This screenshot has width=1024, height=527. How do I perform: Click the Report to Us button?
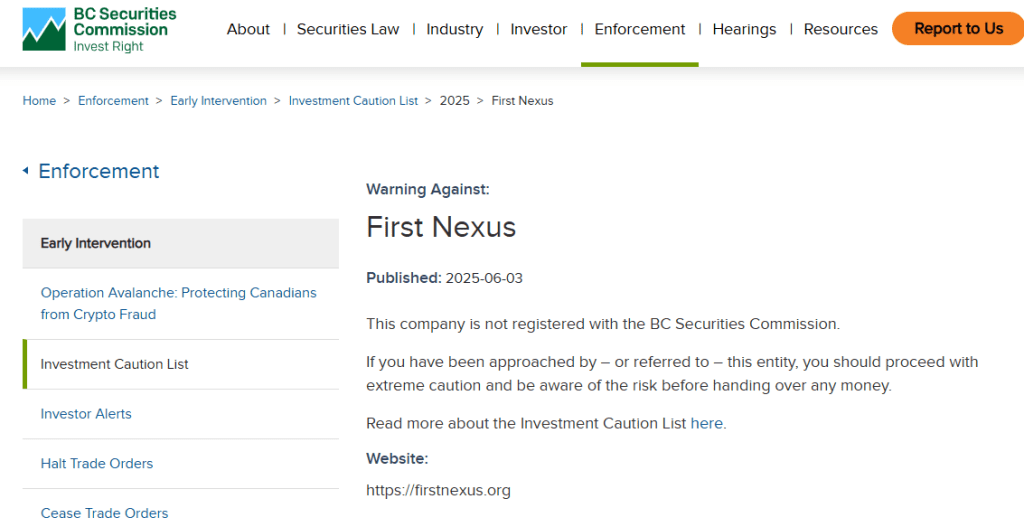(x=958, y=29)
